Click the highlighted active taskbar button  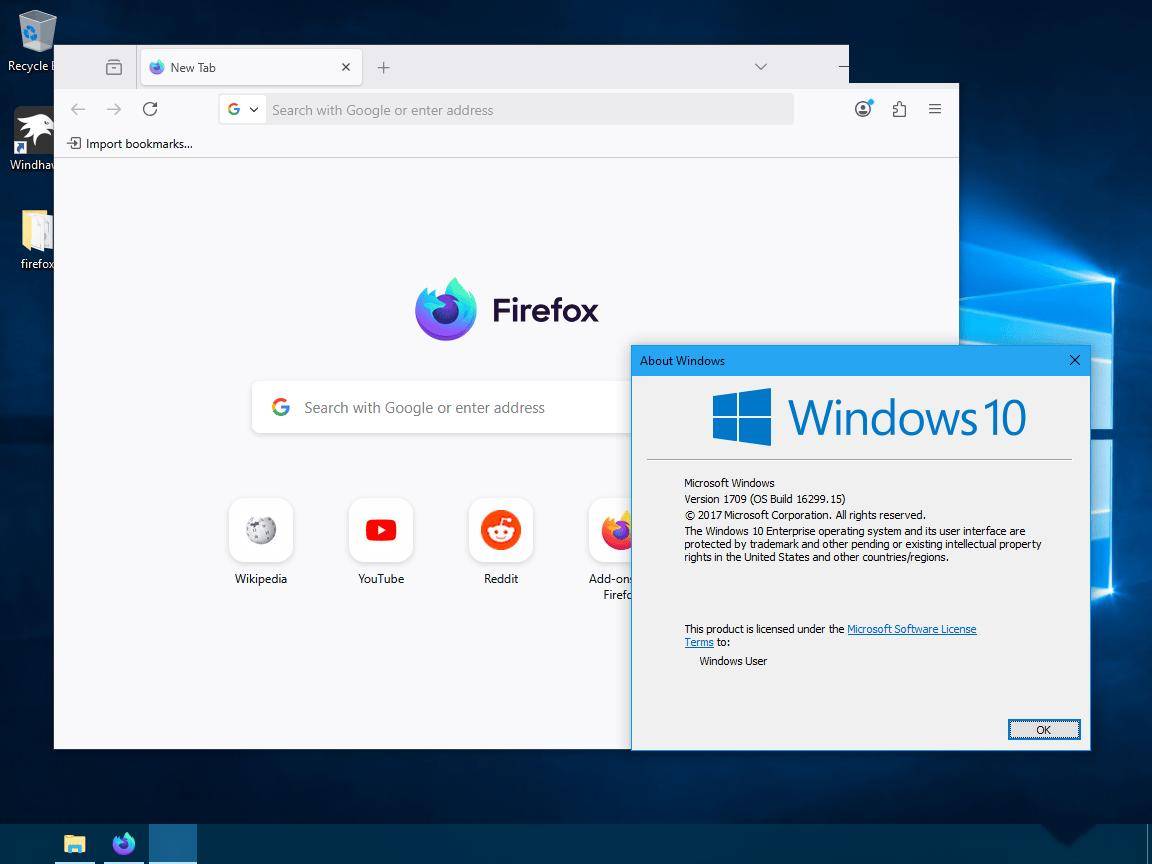click(173, 843)
